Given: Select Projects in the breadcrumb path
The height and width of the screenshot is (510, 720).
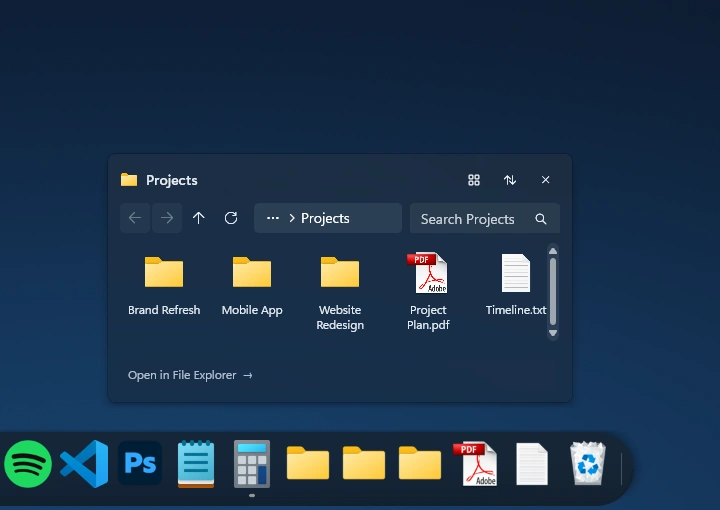Looking at the screenshot, I should tap(325, 219).
